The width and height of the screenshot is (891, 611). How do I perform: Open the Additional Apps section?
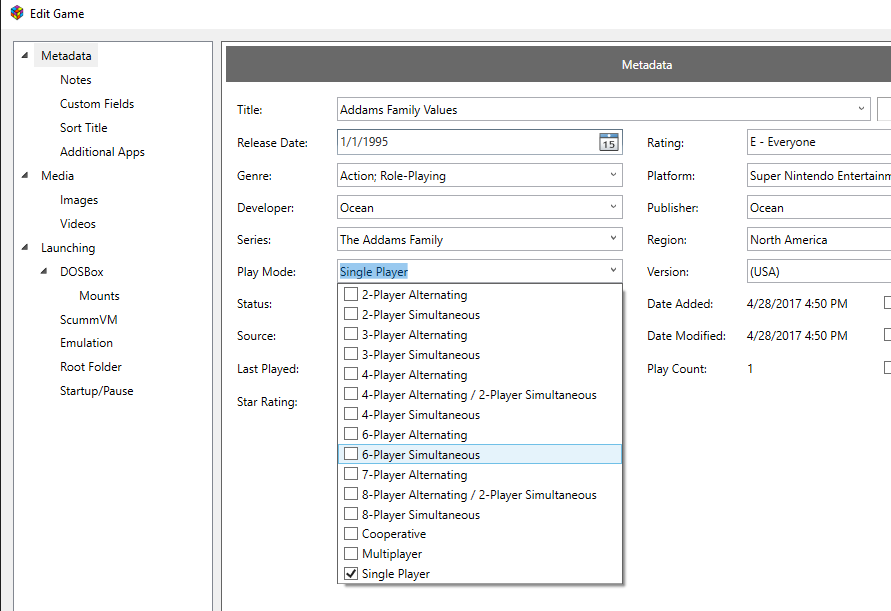click(102, 152)
